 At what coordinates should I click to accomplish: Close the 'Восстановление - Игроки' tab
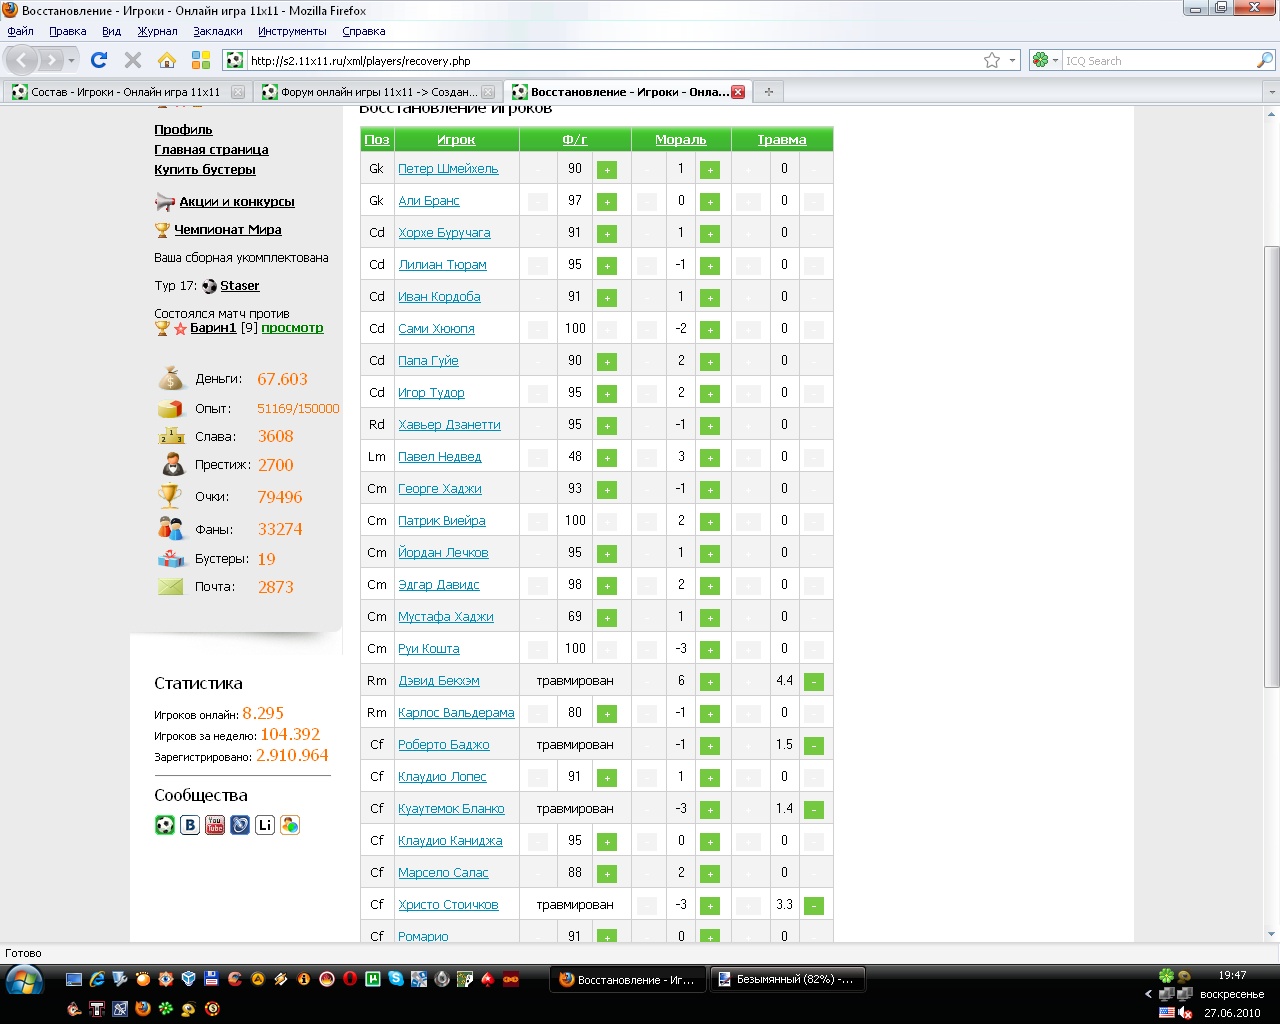(x=738, y=92)
